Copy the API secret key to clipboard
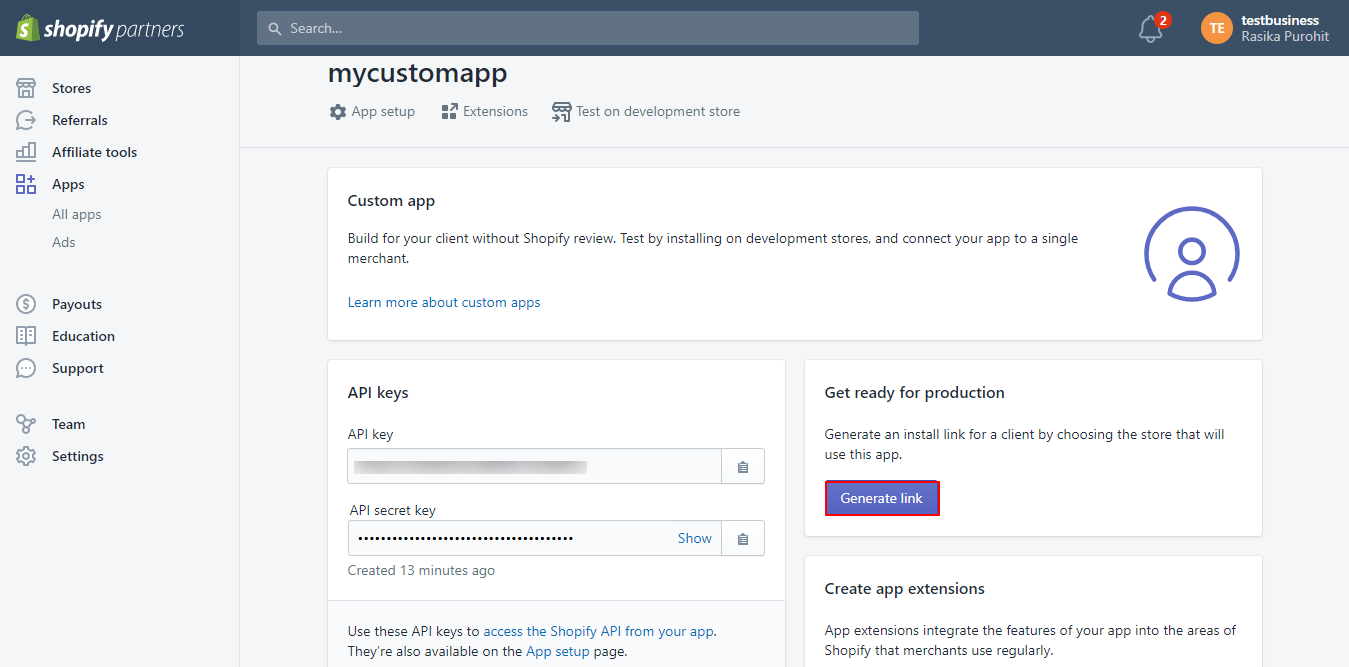Image resolution: width=1349 pixels, height=667 pixels. [x=743, y=539]
